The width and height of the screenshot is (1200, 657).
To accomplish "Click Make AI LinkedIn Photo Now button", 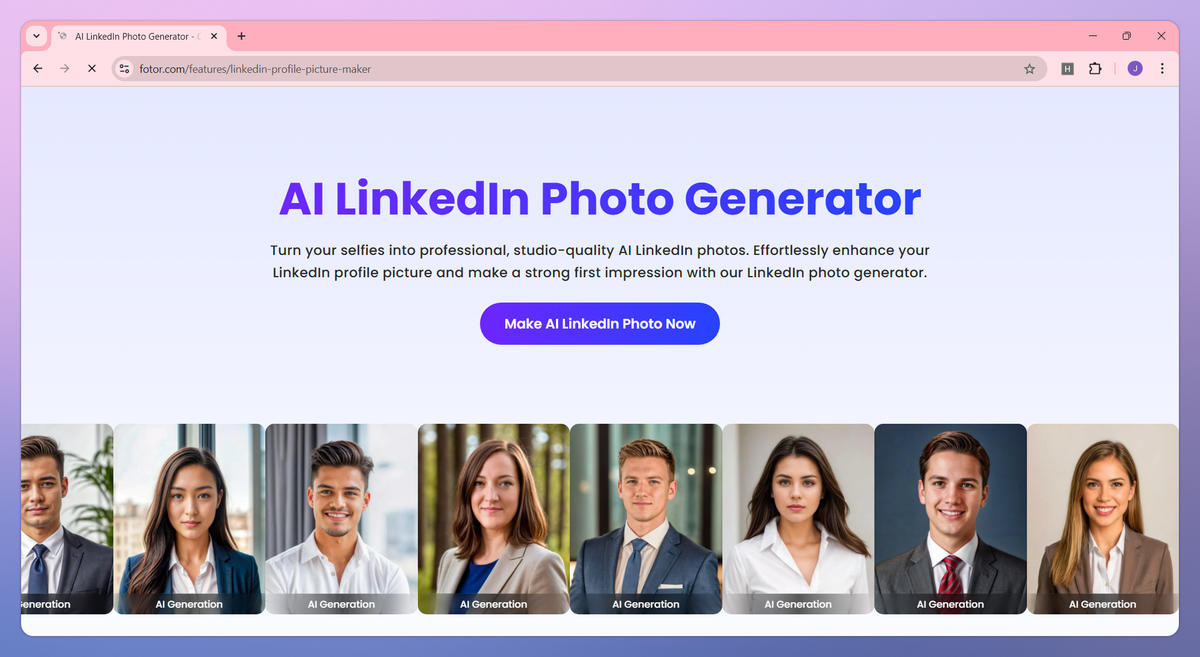I will pos(600,324).
